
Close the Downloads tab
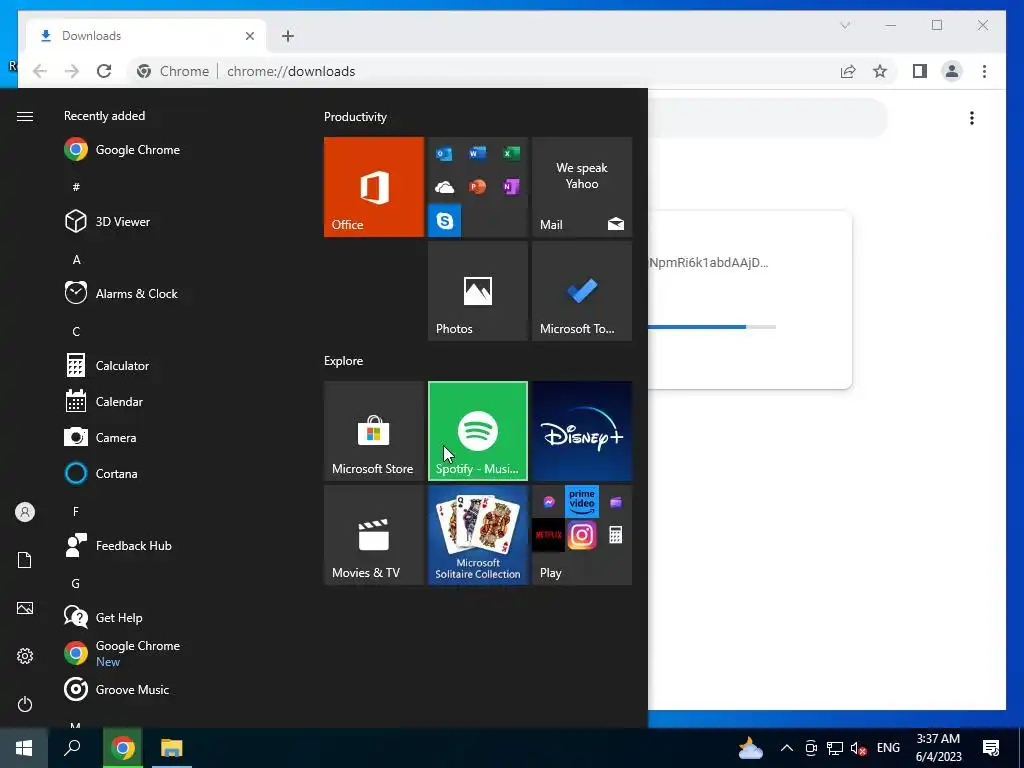click(x=249, y=36)
